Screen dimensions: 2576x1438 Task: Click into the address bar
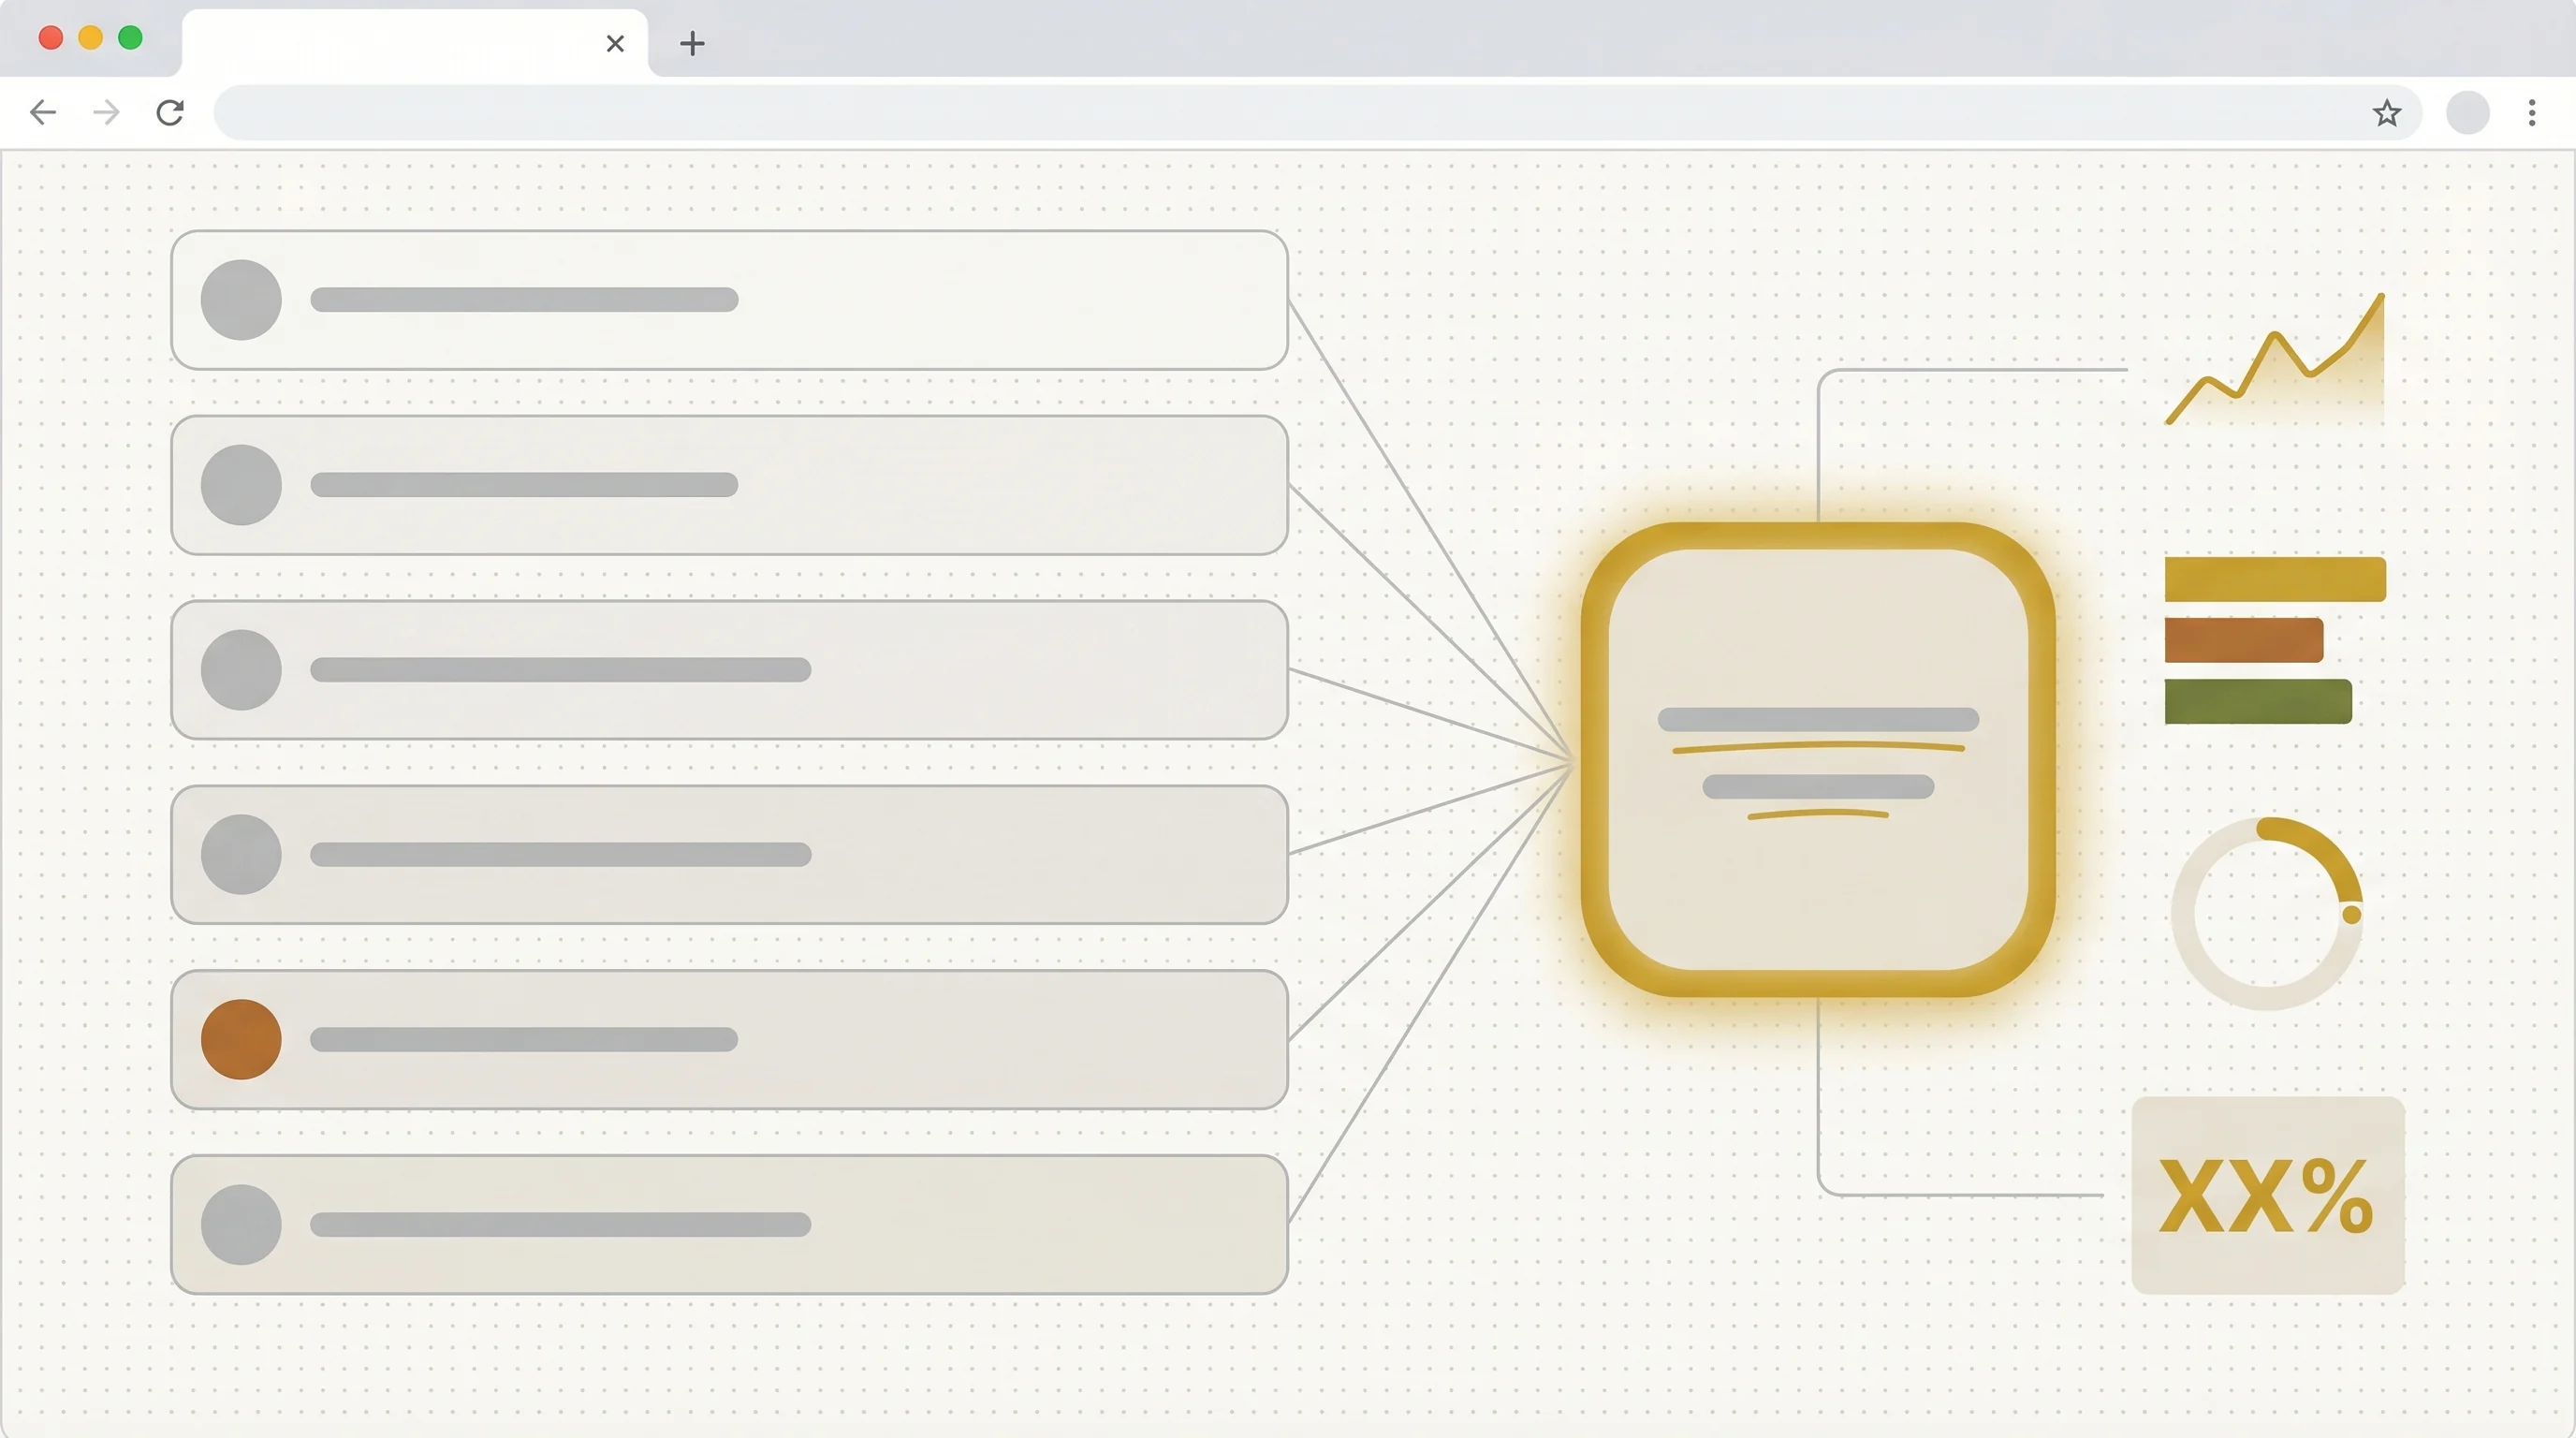pyautogui.click(x=1316, y=112)
